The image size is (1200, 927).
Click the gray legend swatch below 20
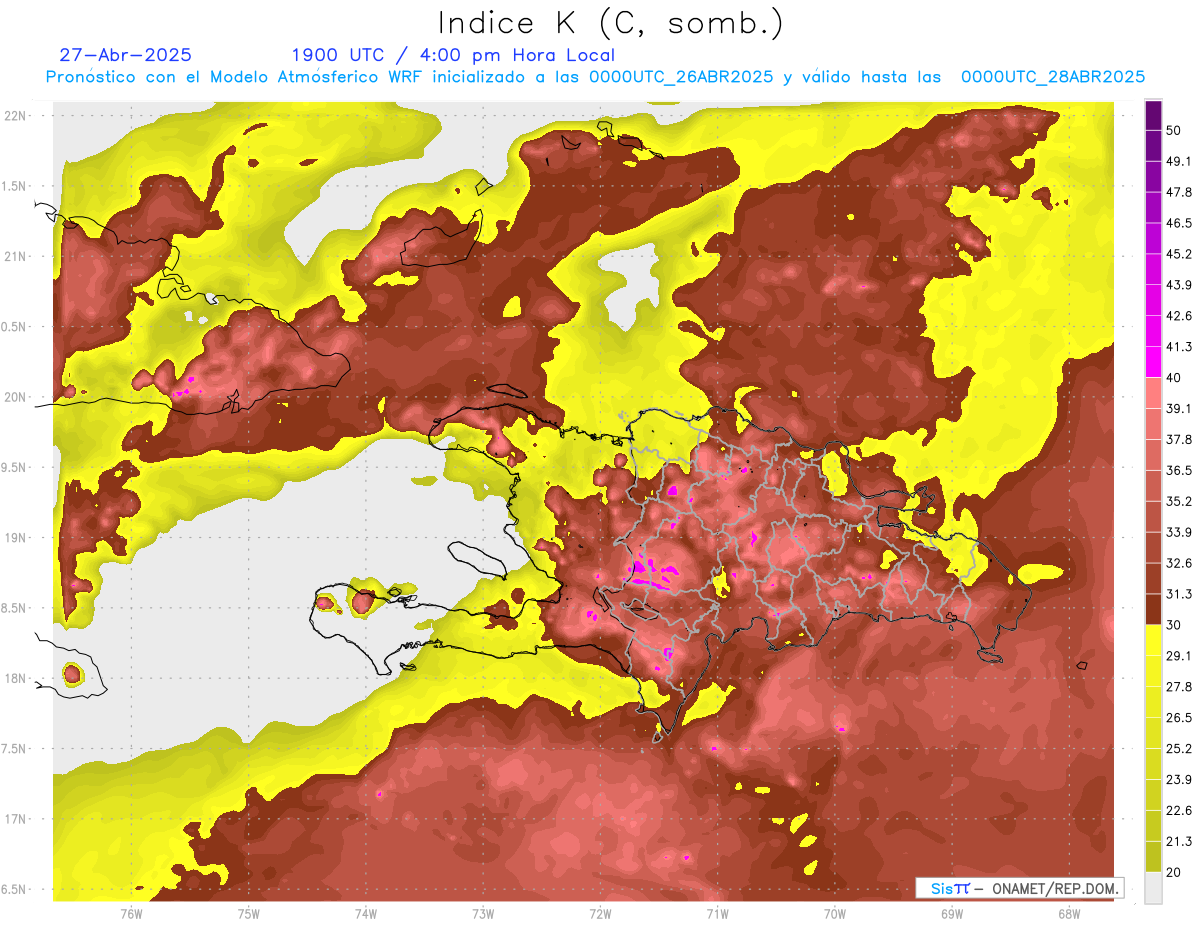tap(1153, 888)
